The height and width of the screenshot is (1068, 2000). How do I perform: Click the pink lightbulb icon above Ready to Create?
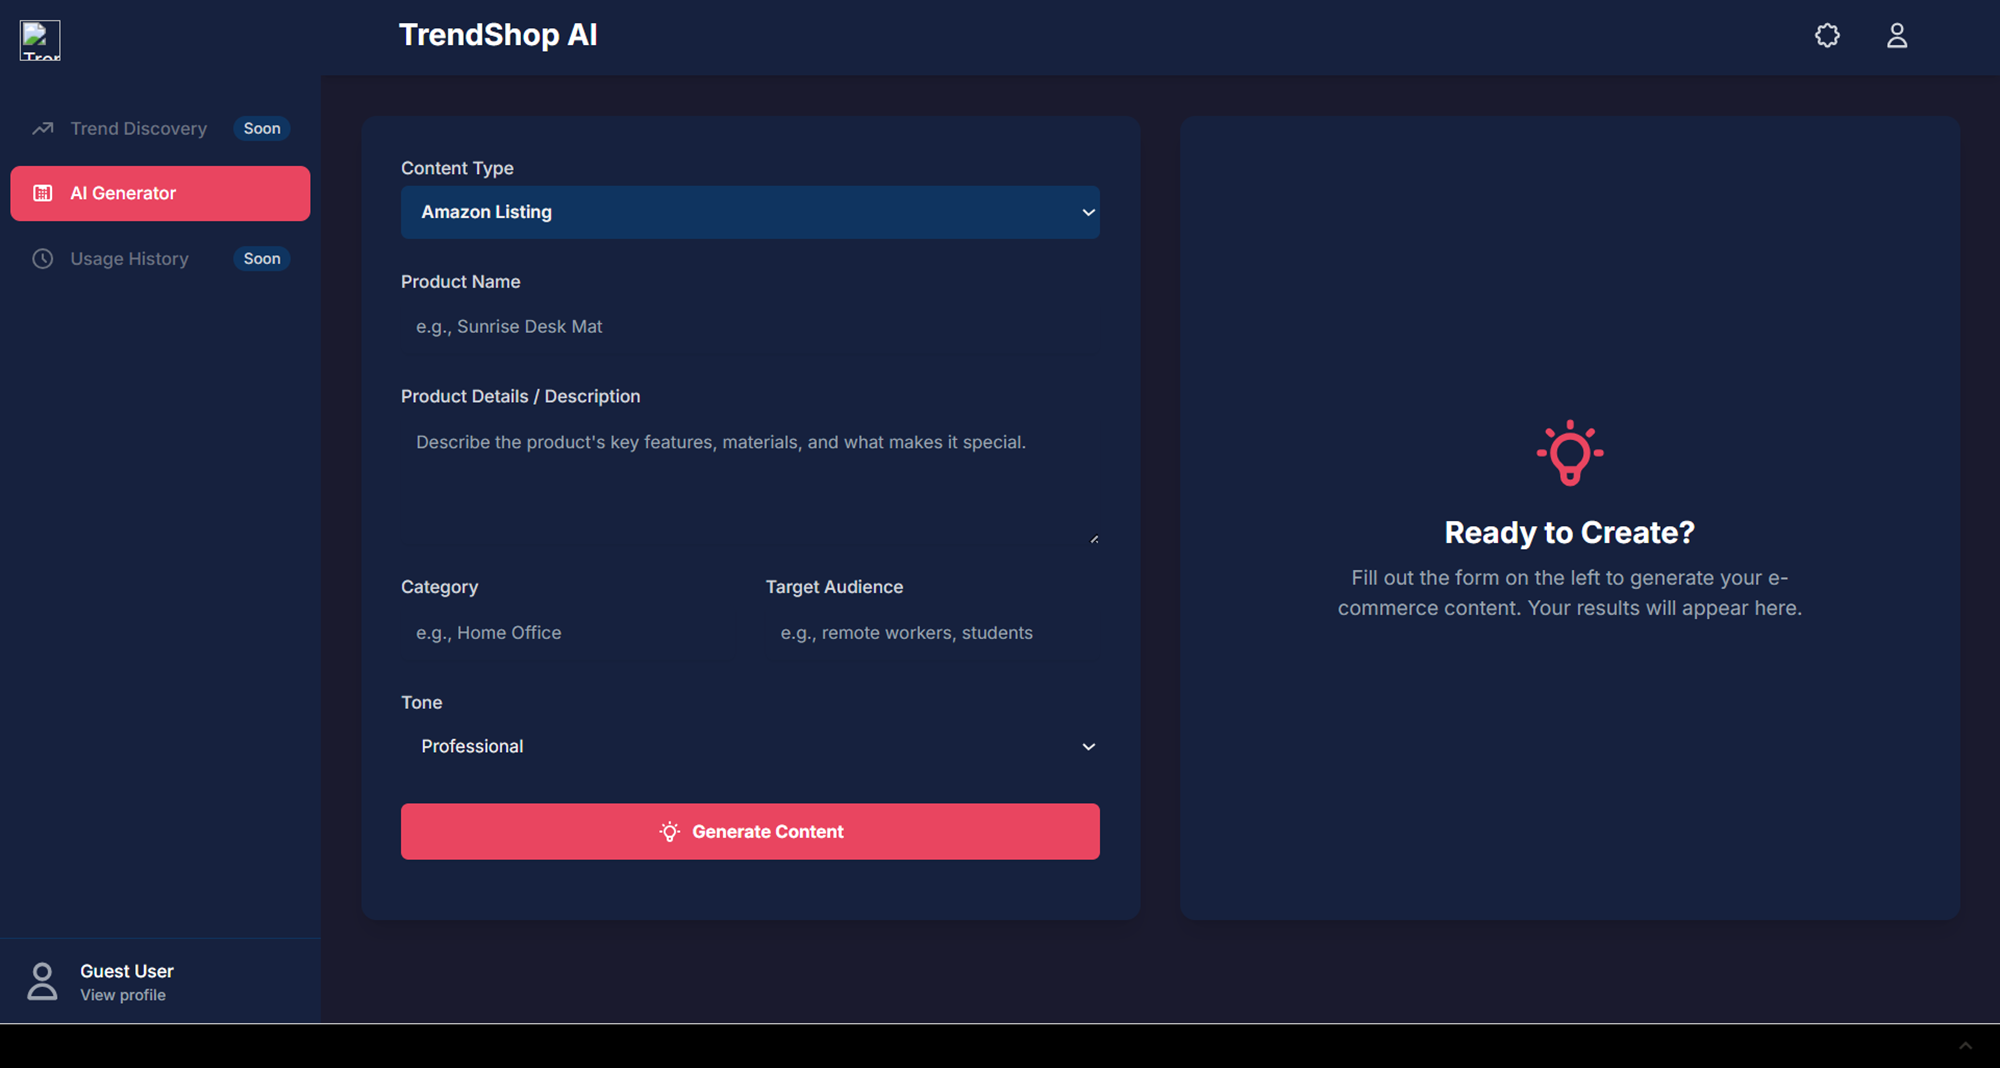[x=1570, y=453]
